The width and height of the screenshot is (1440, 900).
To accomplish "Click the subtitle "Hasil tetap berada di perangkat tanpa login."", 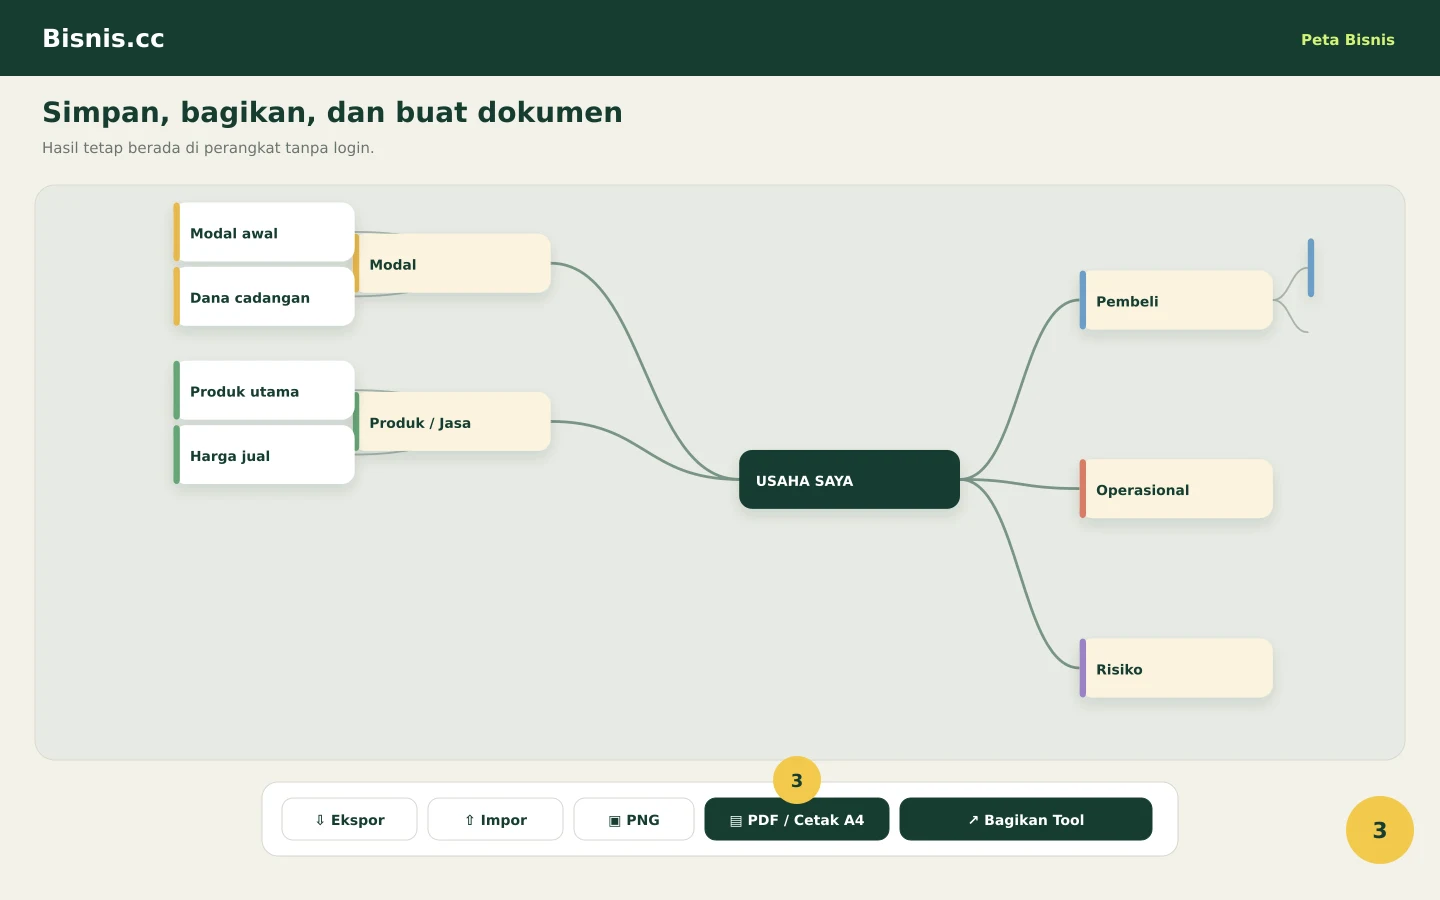I will 208,148.
